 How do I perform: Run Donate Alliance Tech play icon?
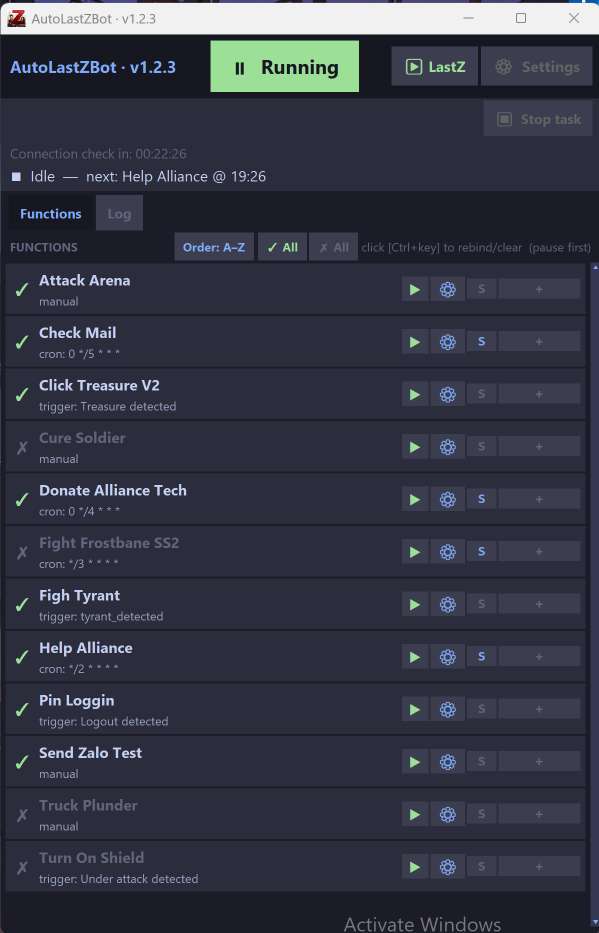[x=415, y=499]
